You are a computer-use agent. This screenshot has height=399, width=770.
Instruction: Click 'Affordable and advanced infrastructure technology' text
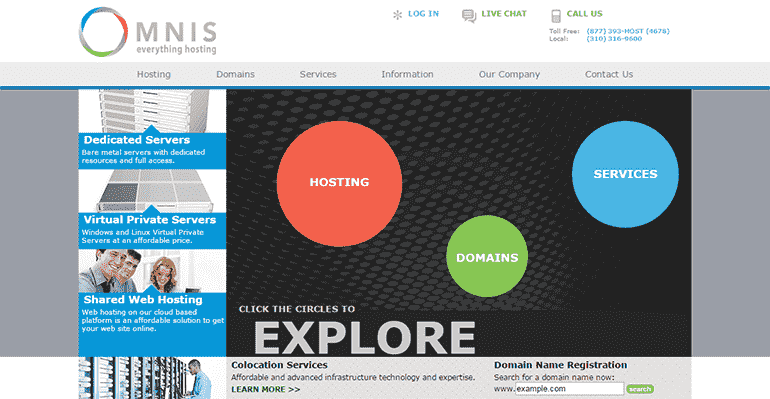click(353, 377)
